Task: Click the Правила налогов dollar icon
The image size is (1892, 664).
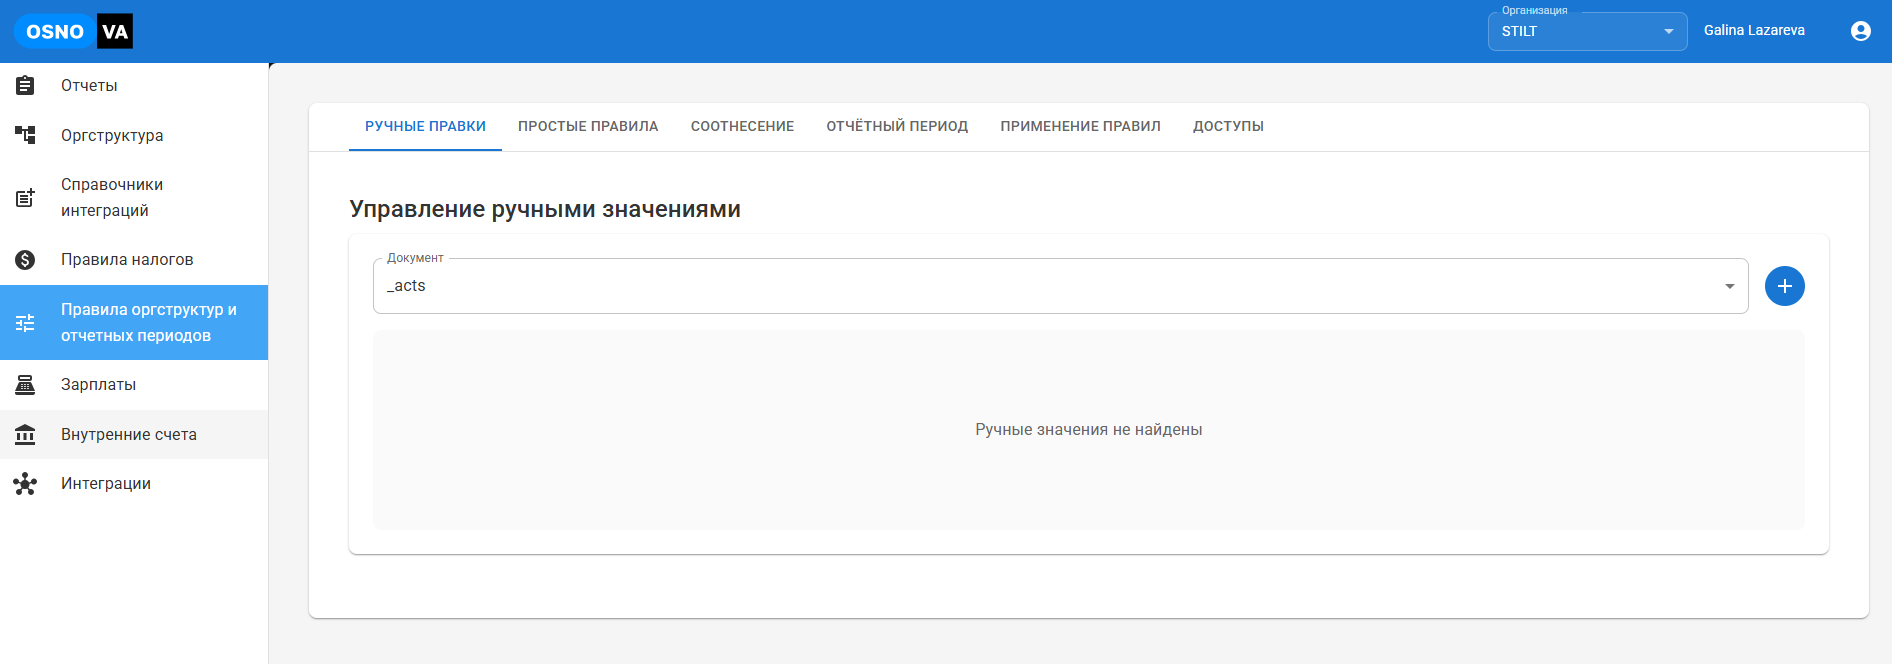Action: click(25, 260)
